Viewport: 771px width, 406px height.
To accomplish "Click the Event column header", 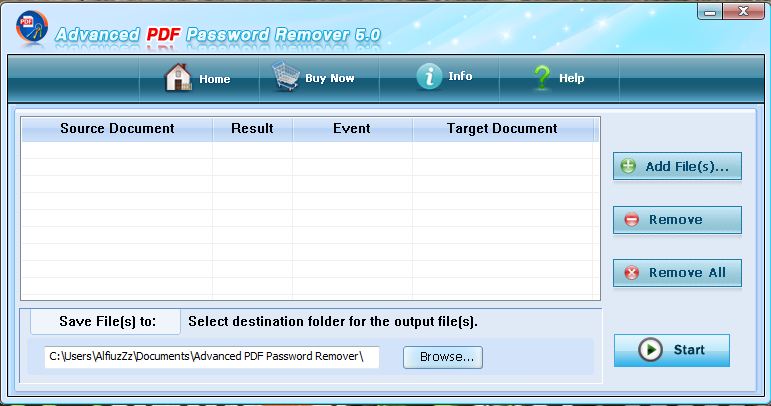I will 352,129.
